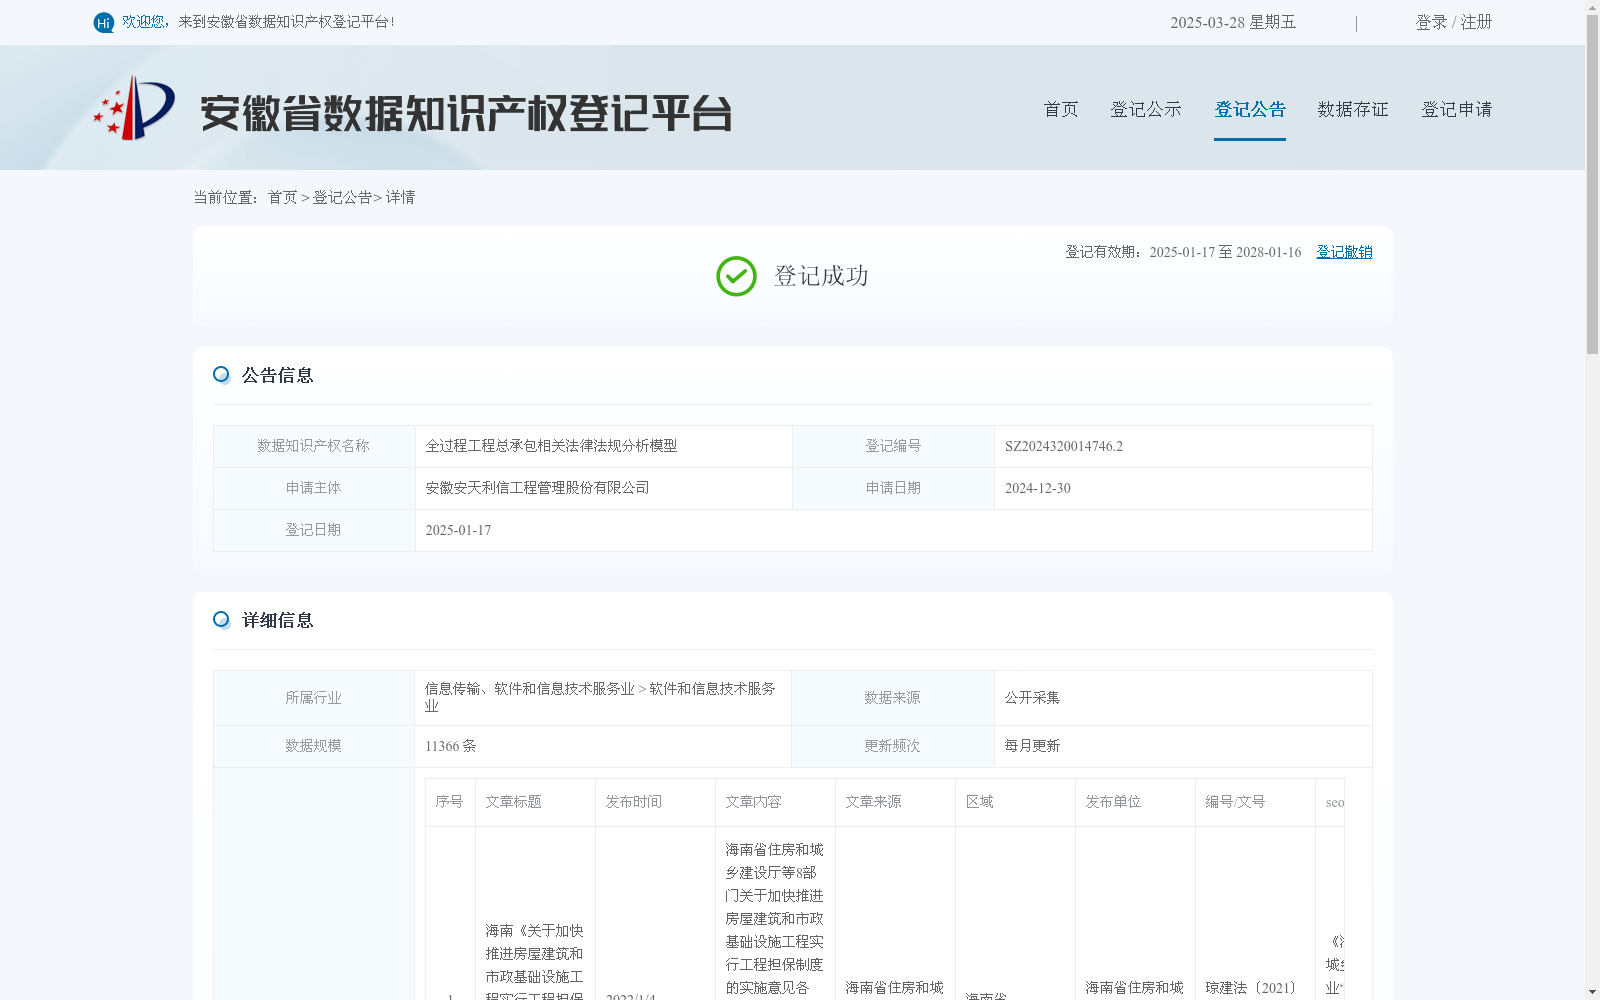Click the 全过程工程总承包相关法律法规分析模型 value
This screenshot has width=1600, height=1000.
coord(551,446)
